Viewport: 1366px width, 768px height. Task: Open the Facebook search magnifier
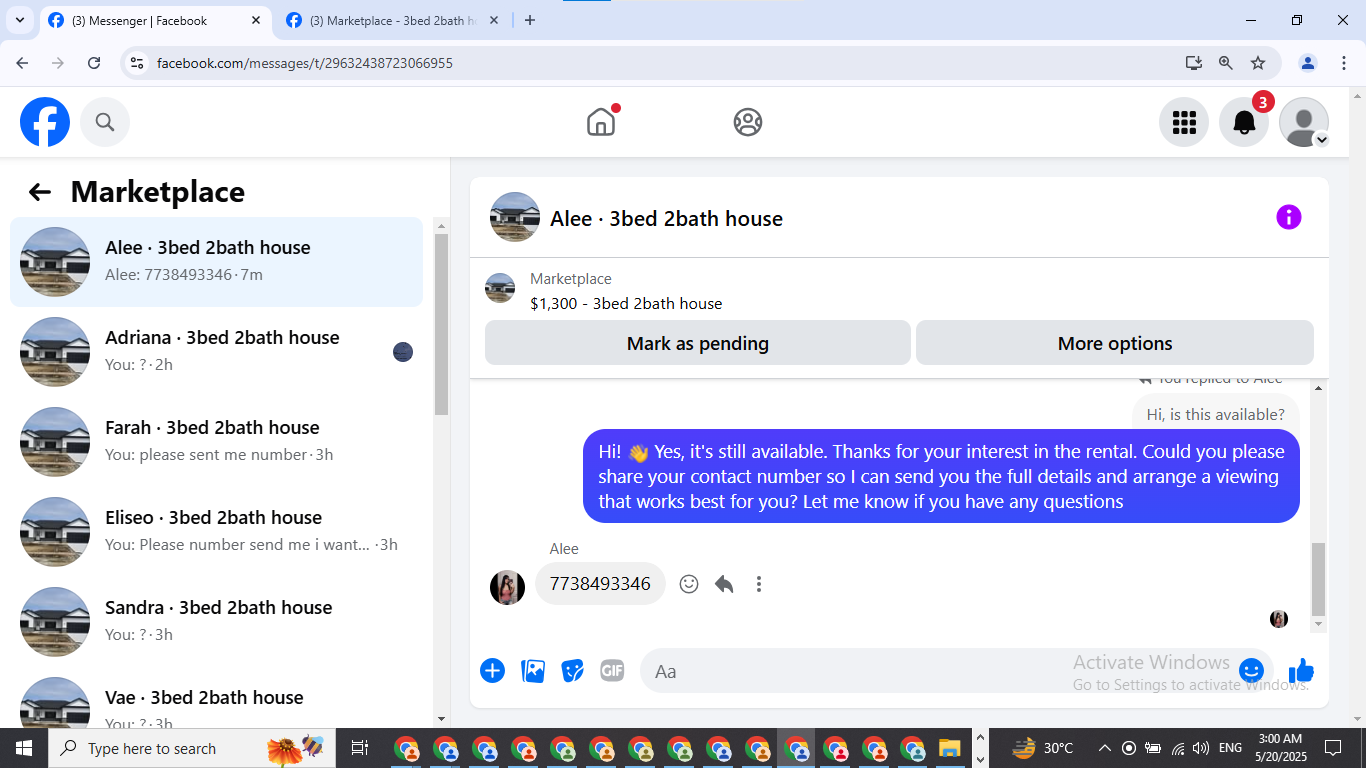[105, 122]
